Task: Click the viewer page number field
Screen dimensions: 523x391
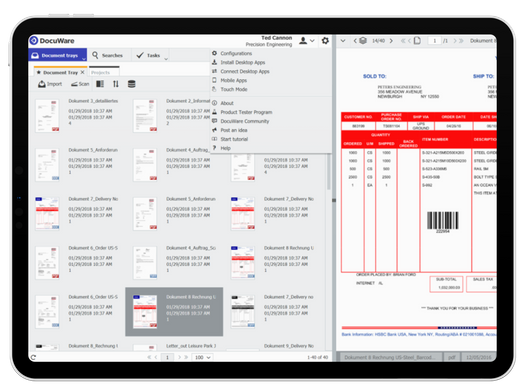Action: click(x=434, y=41)
